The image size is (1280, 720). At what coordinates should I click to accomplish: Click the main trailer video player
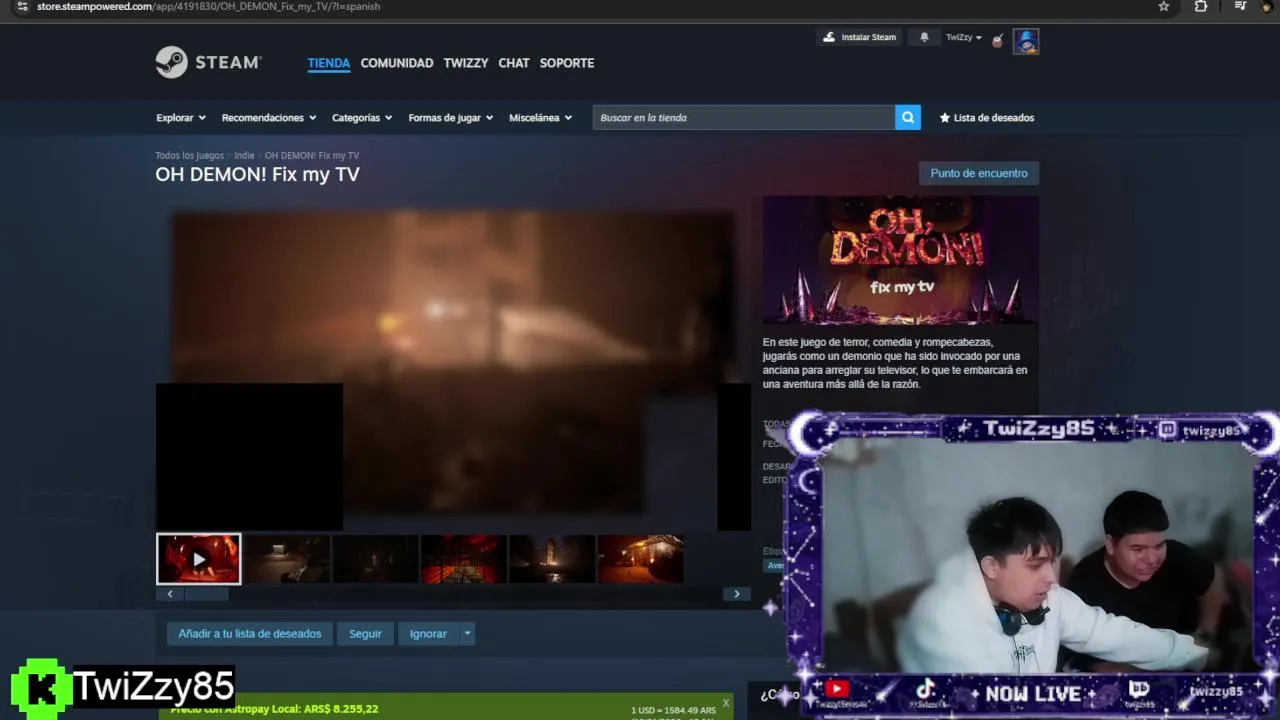[453, 362]
